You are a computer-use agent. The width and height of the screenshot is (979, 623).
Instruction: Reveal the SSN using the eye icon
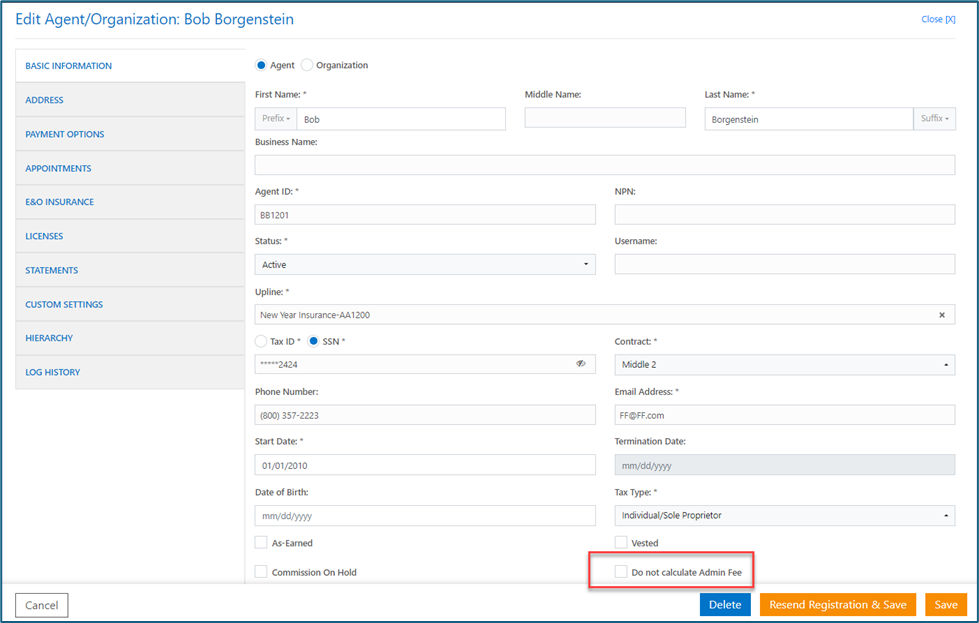click(x=581, y=364)
